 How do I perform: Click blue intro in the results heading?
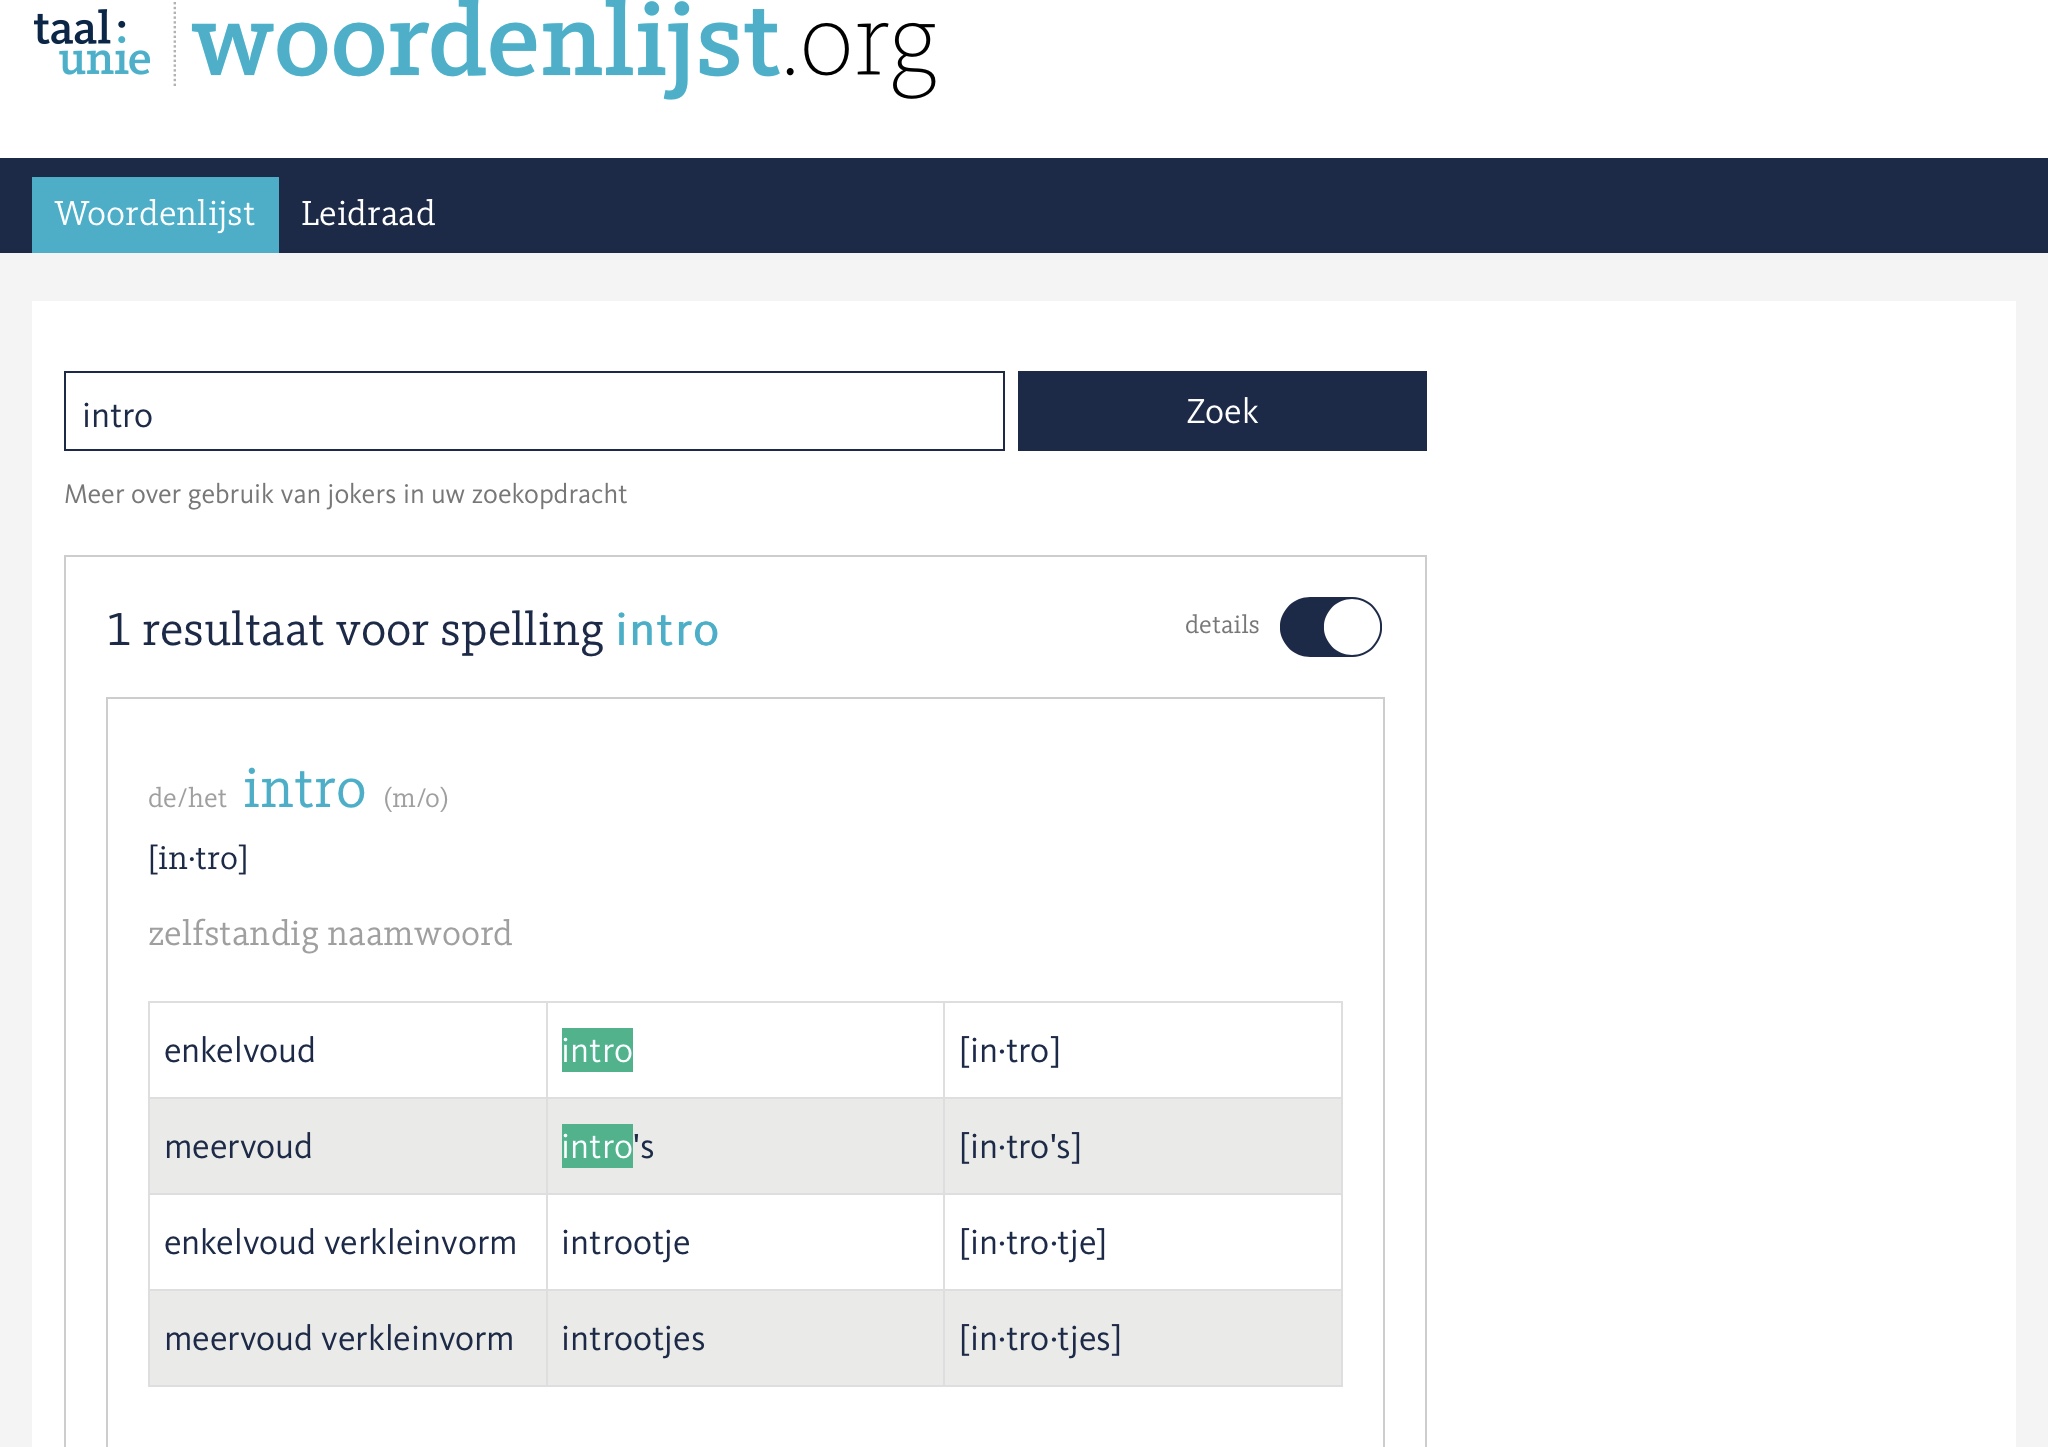[667, 630]
